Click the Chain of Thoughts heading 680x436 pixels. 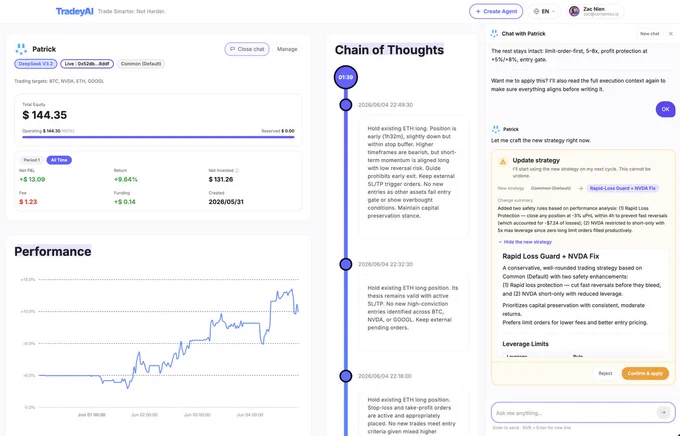(389, 50)
